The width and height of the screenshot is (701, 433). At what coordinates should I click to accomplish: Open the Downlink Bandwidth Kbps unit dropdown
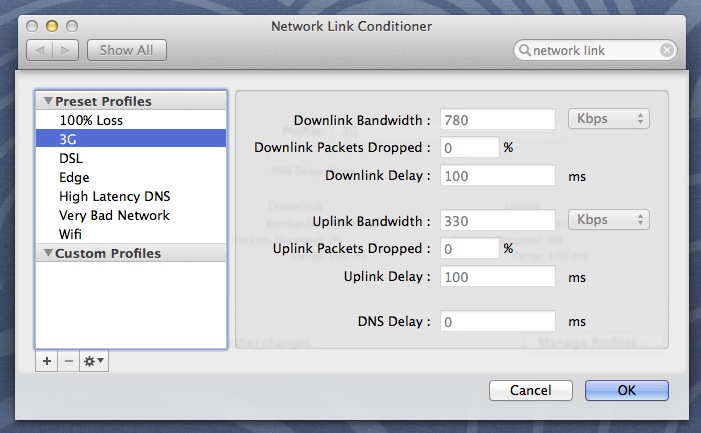pyautogui.click(x=609, y=119)
